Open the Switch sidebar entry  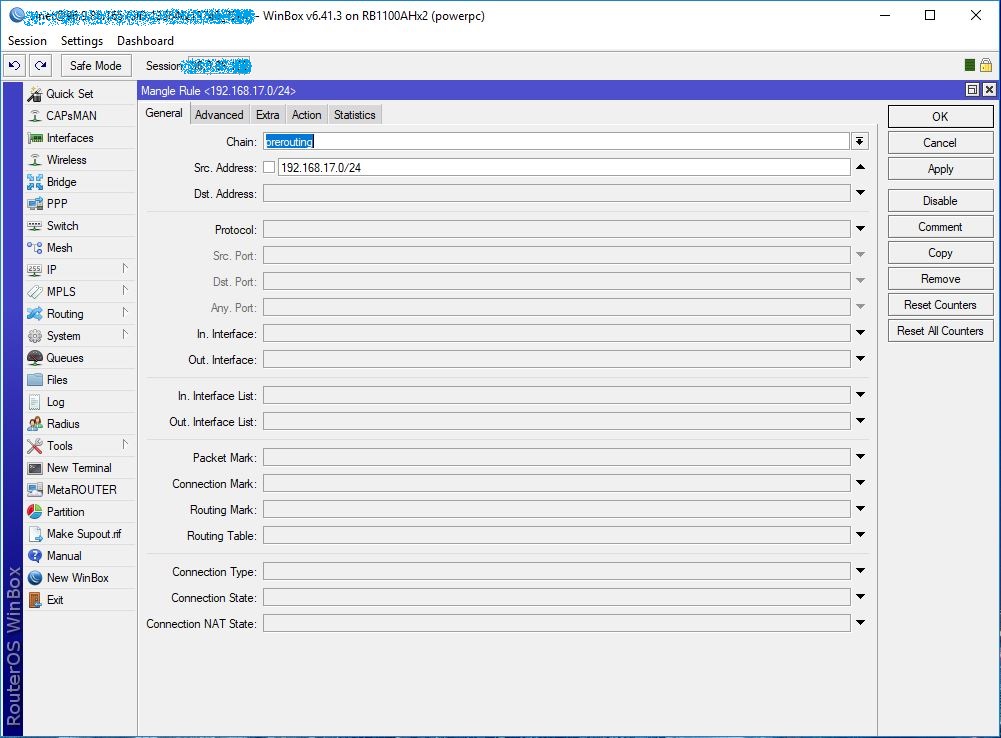80,226
